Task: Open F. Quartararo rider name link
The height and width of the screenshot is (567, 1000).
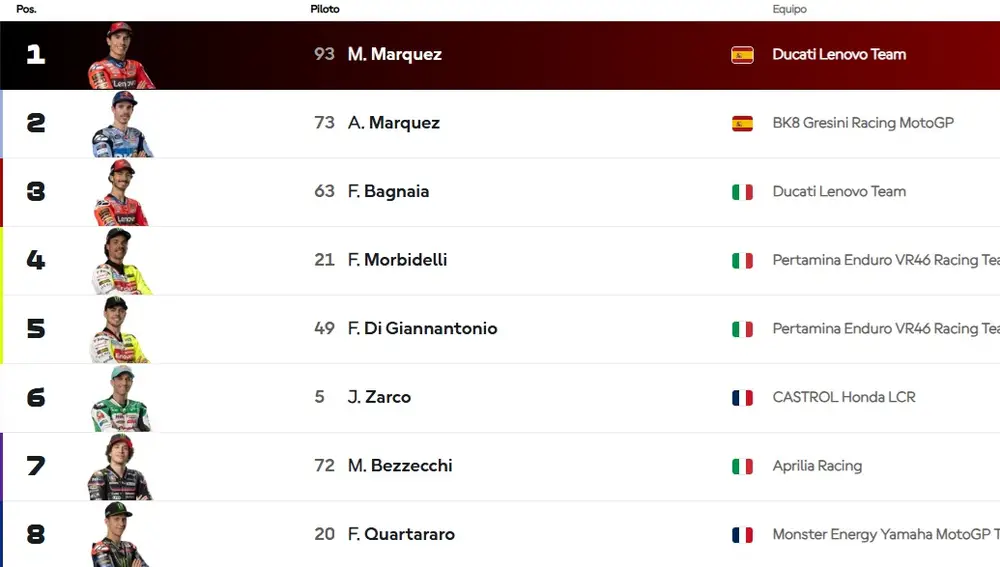Action: pos(401,534)
